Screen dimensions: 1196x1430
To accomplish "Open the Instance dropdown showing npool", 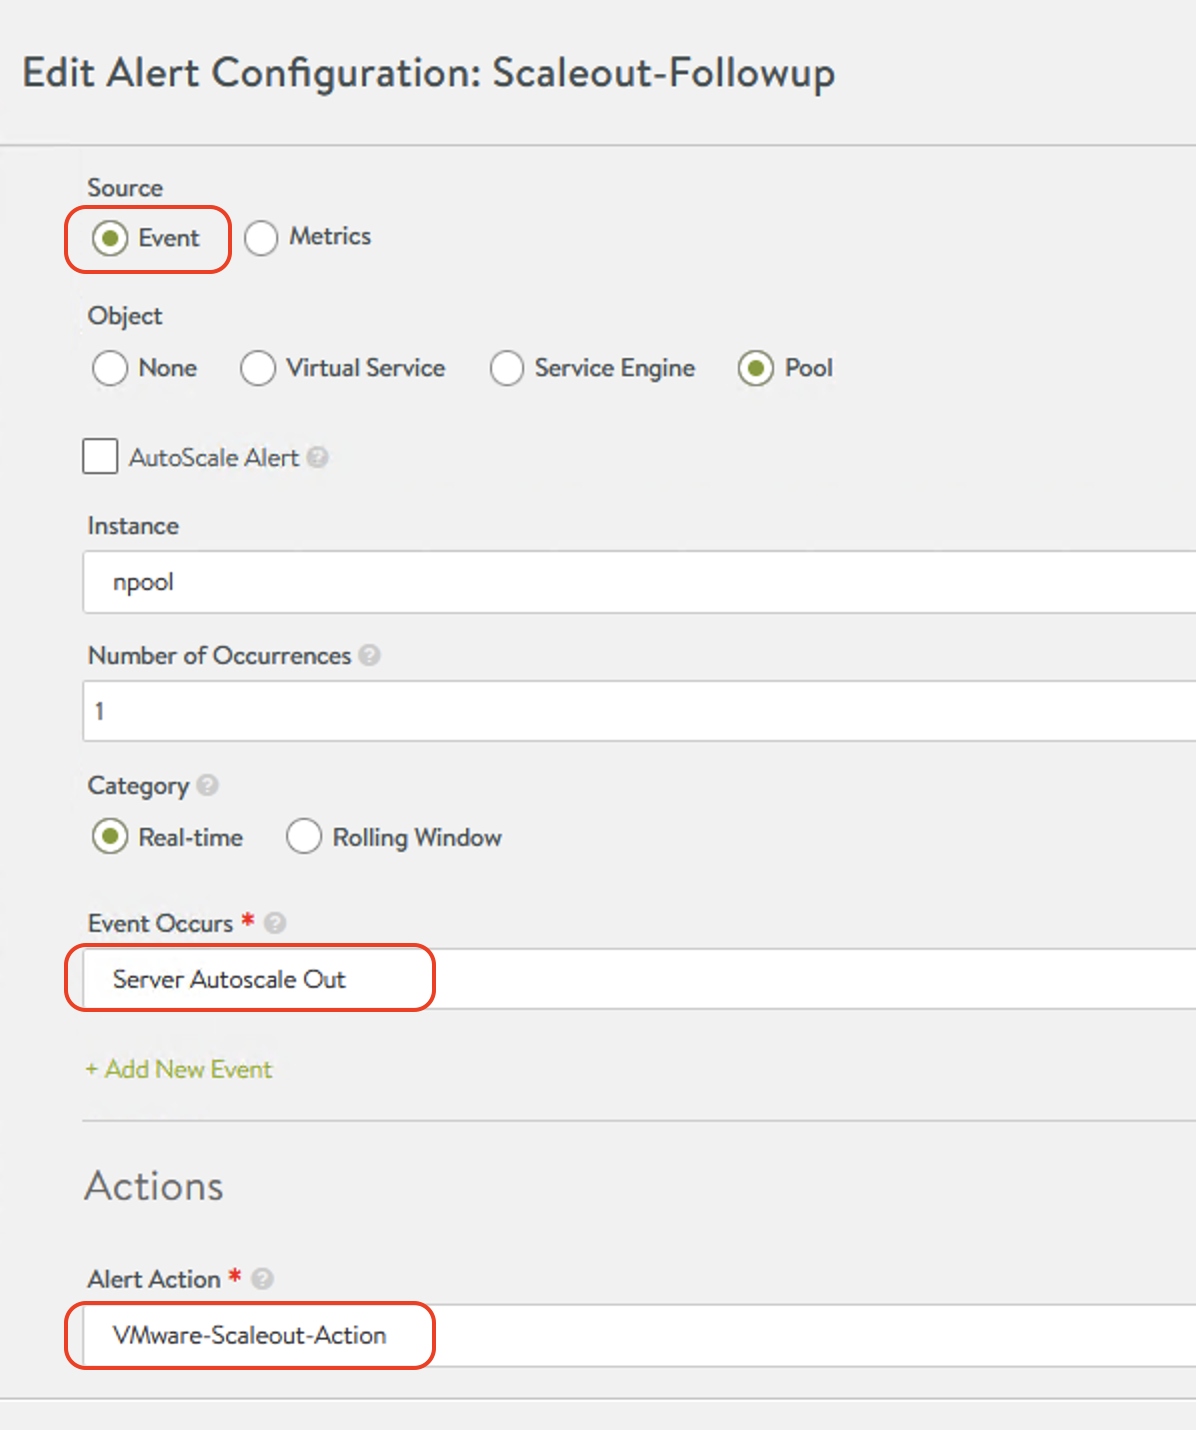I will (x=639, y=582).
